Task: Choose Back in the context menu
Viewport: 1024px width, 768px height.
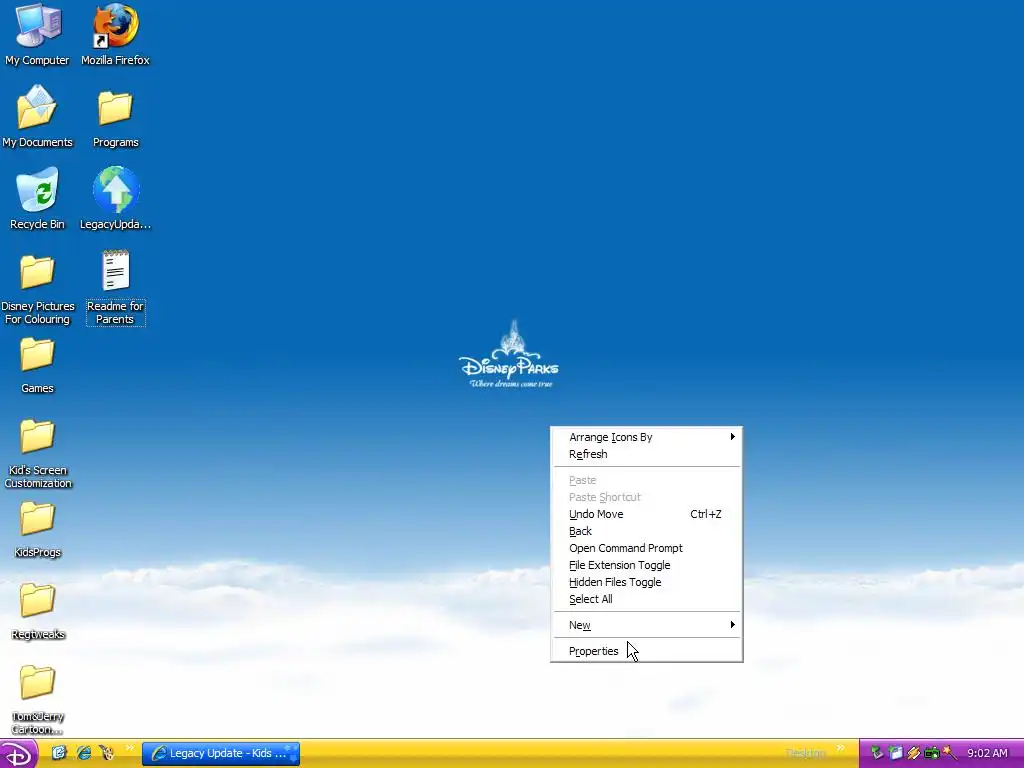Action: click(647, 531)
